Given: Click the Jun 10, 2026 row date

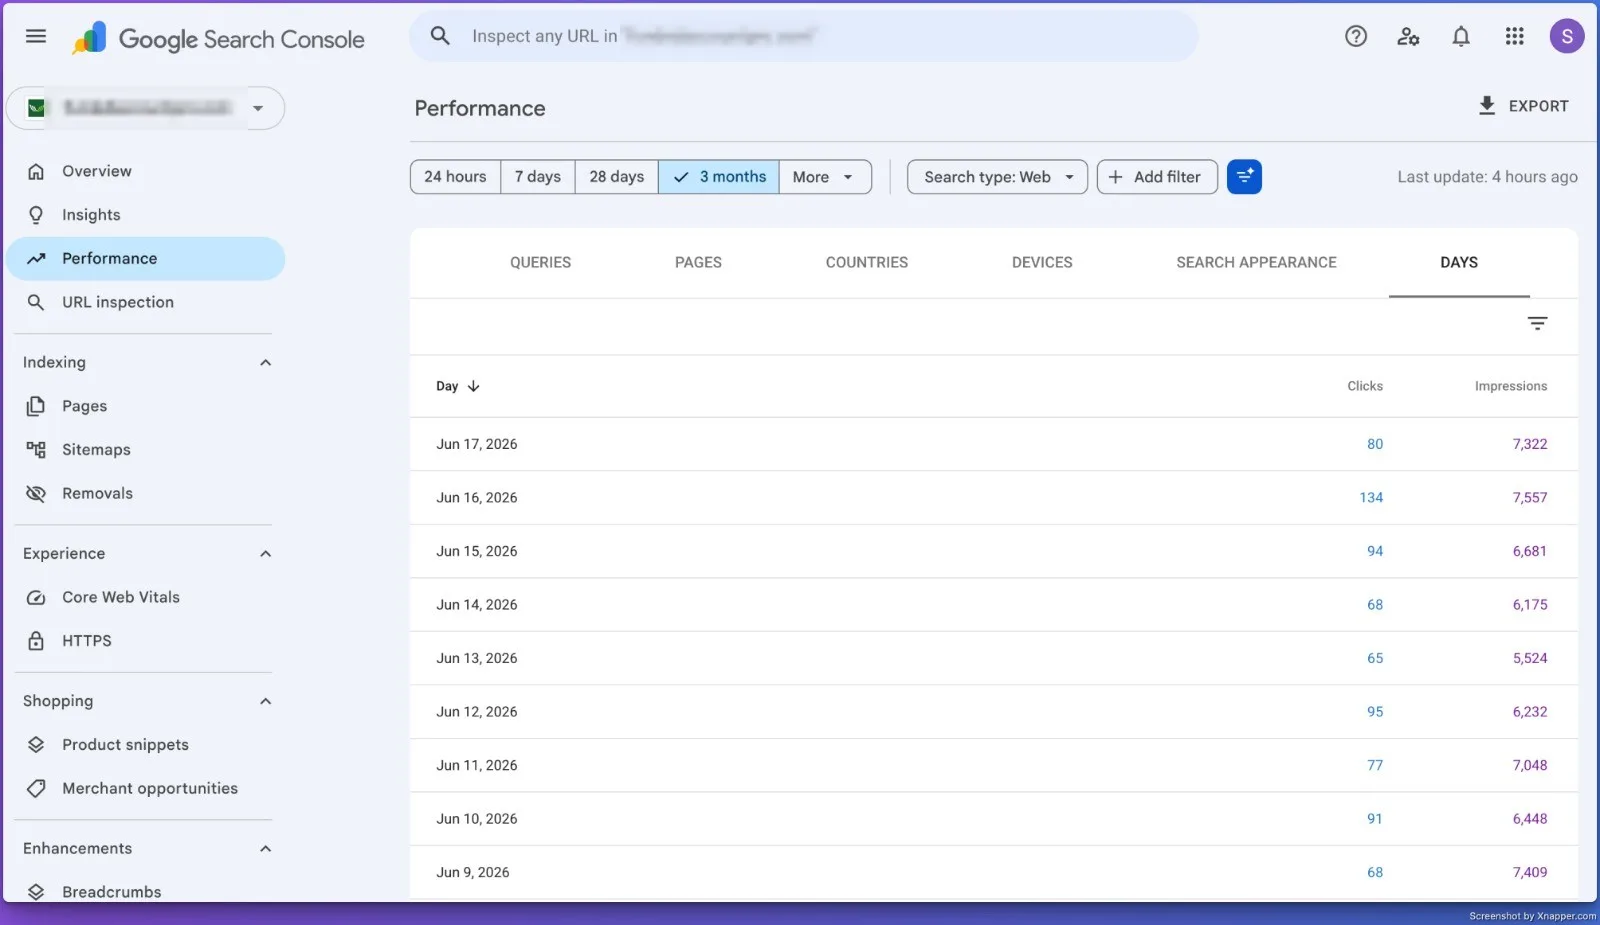Looking at the screenshot, I should (477, 819).
